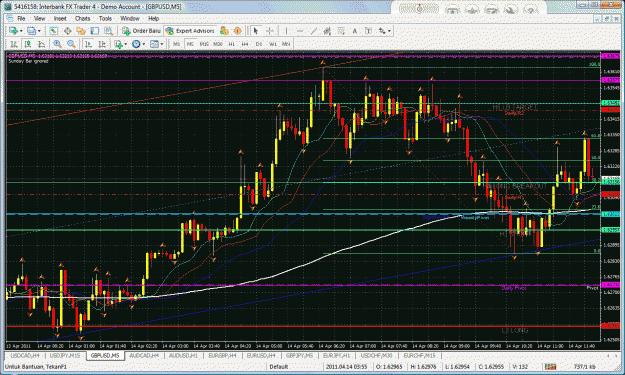Click the New Order button
Image resolution: width=625 pixels, height=375 pixels.
click(x=142, y=31)
